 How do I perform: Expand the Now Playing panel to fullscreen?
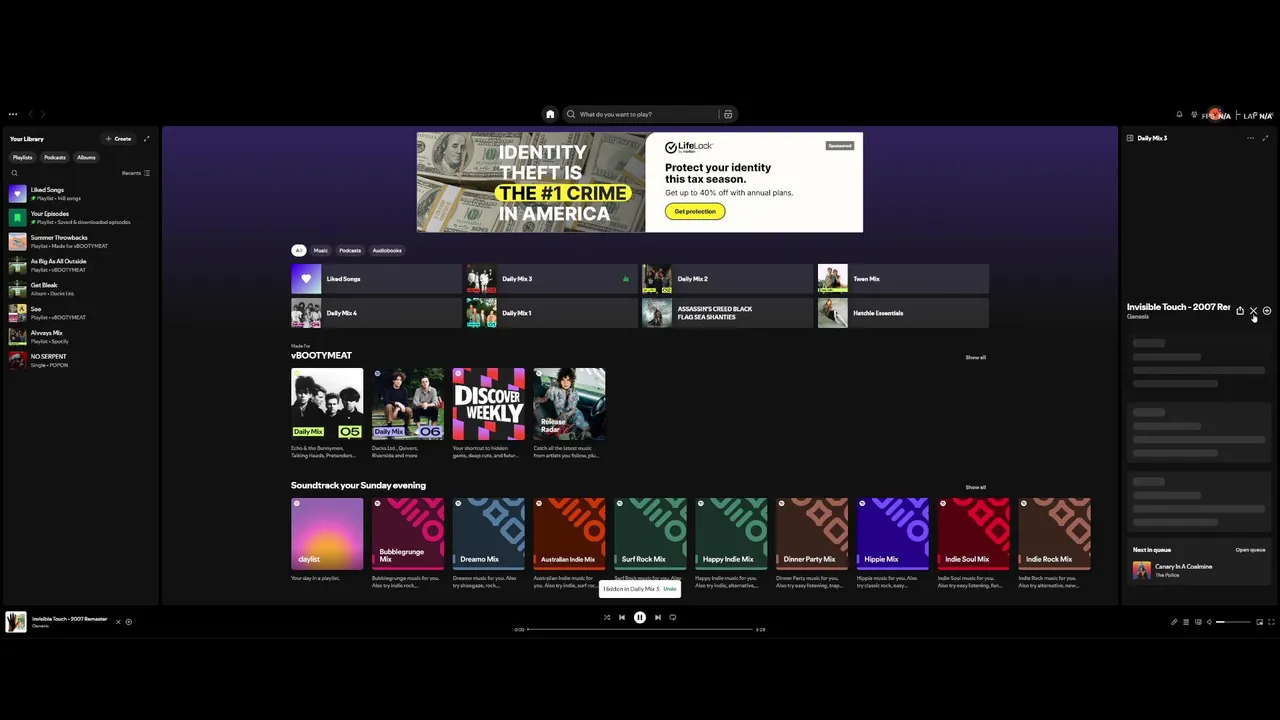(1265, 138)
